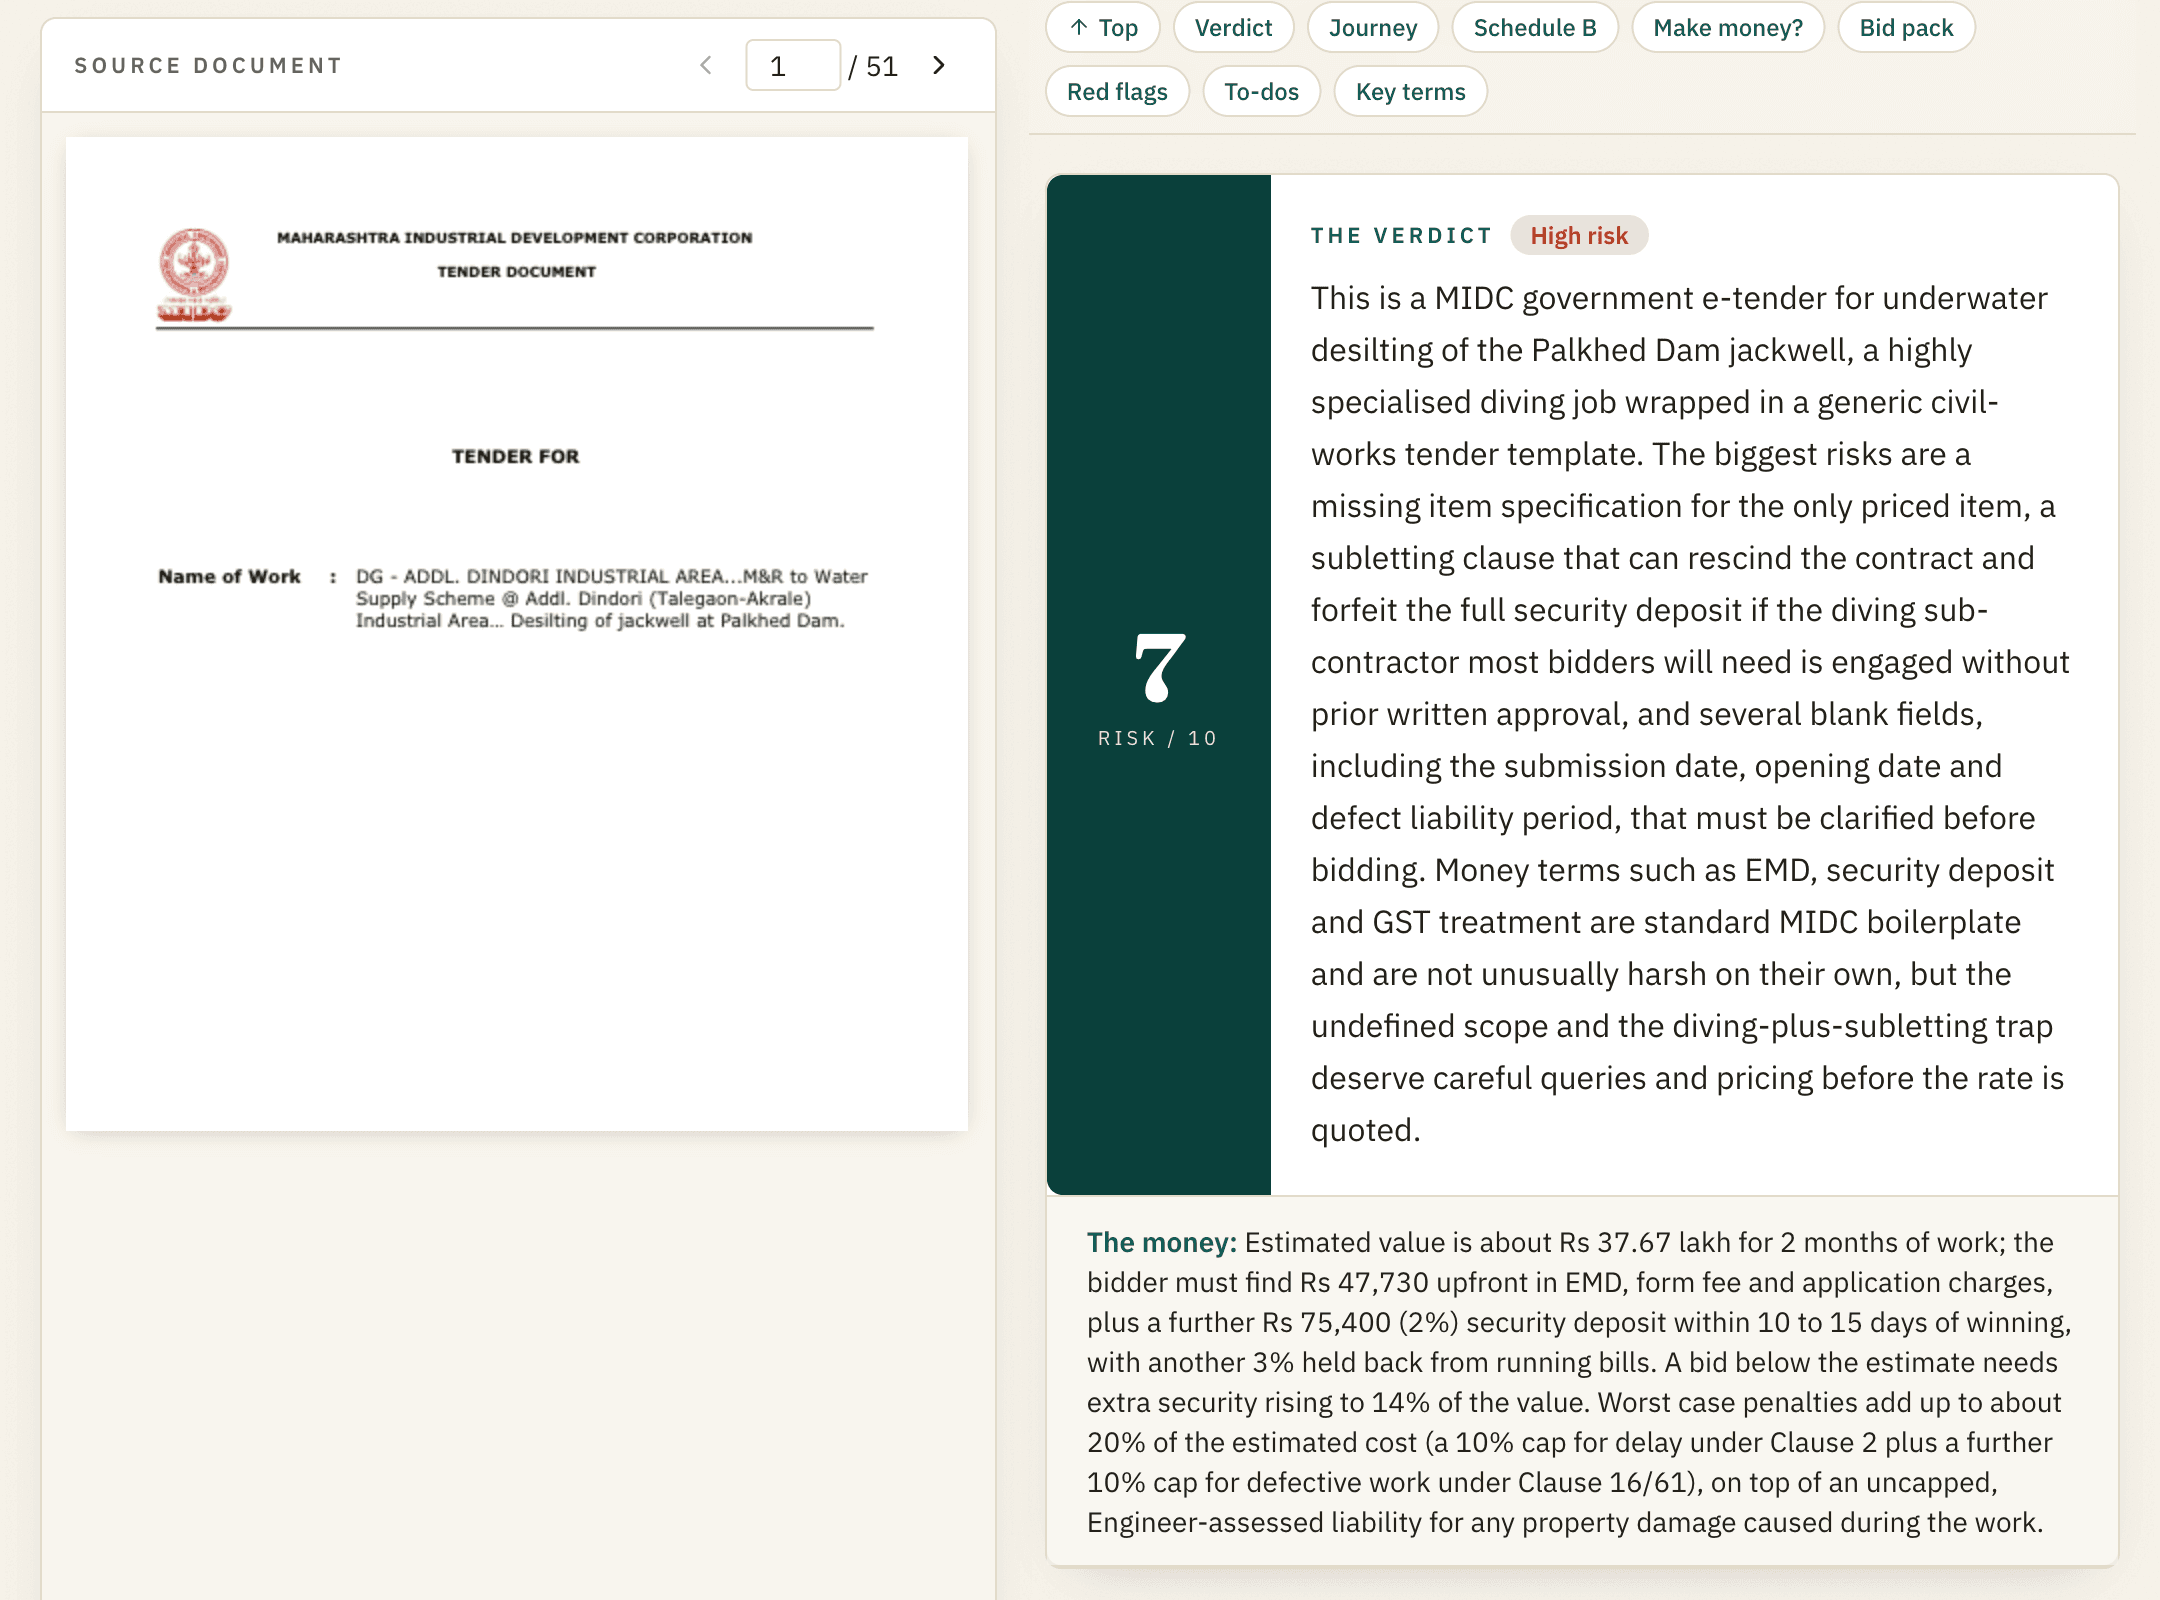Viewport: 2160px width, 1600px height.
Task: Click the risk score 7 number
Action: 1158,668
